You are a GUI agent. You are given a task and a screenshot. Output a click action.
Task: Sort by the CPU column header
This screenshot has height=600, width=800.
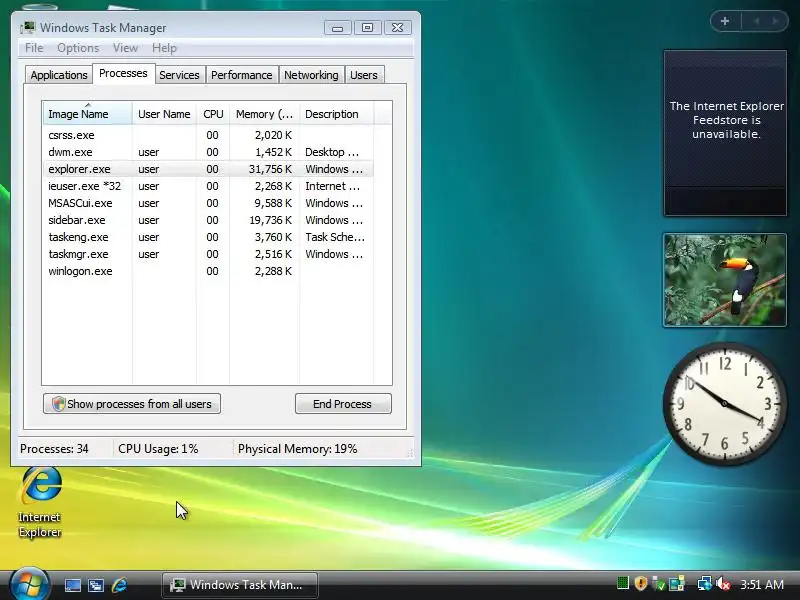(213, 114)
